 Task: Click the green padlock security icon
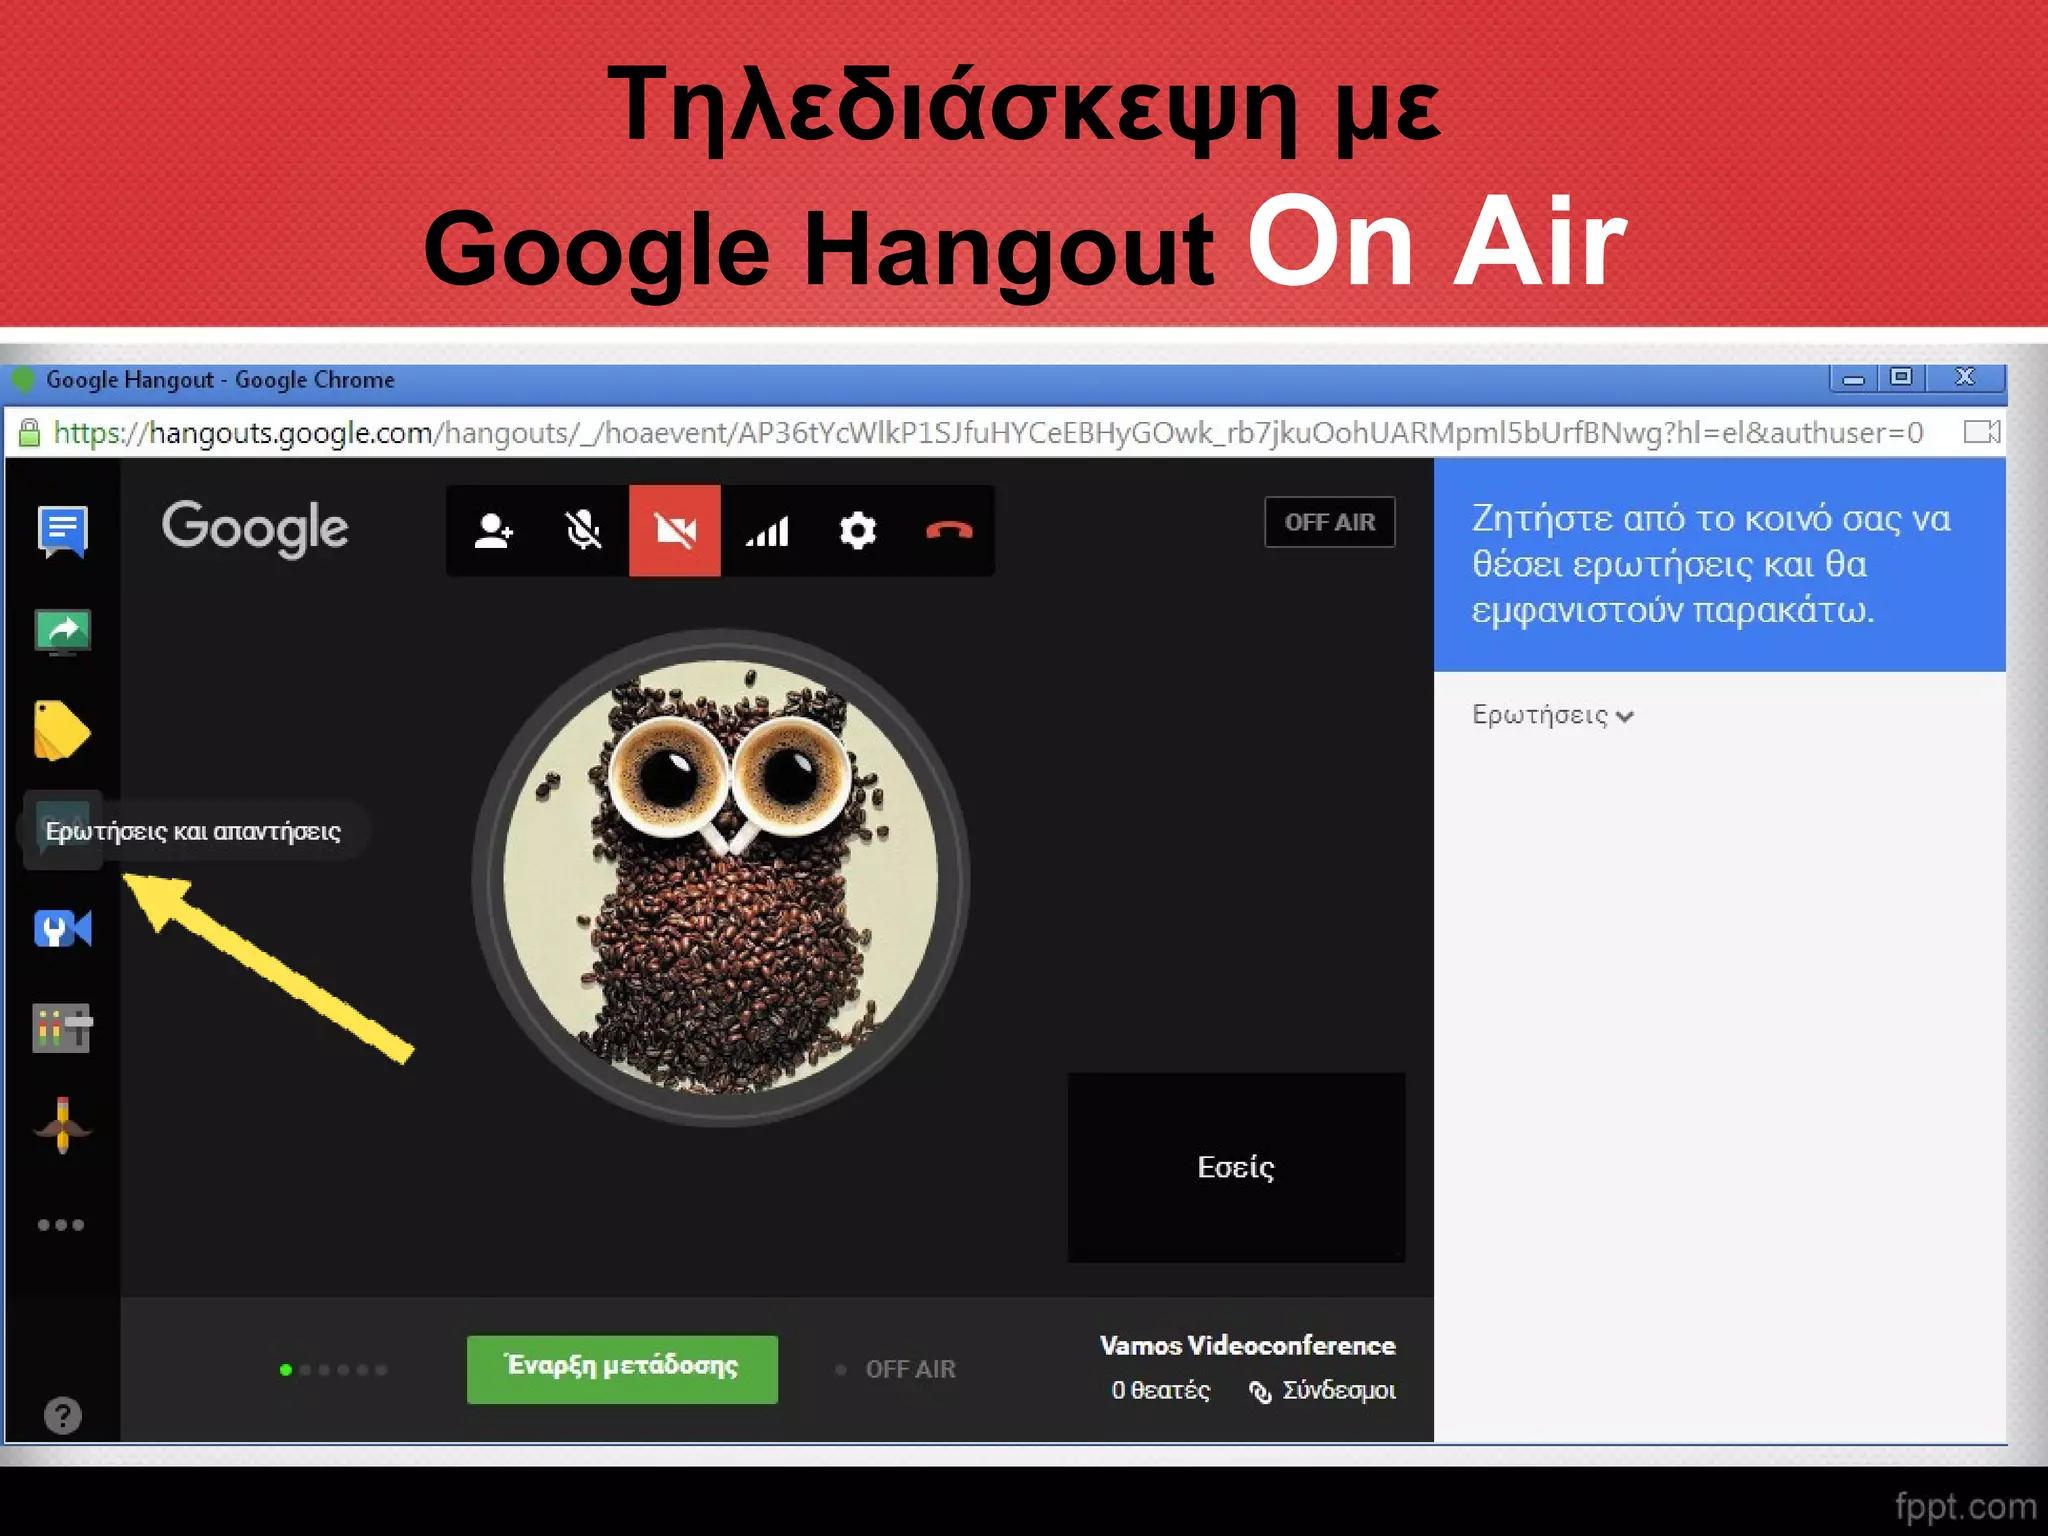point(30,433)
